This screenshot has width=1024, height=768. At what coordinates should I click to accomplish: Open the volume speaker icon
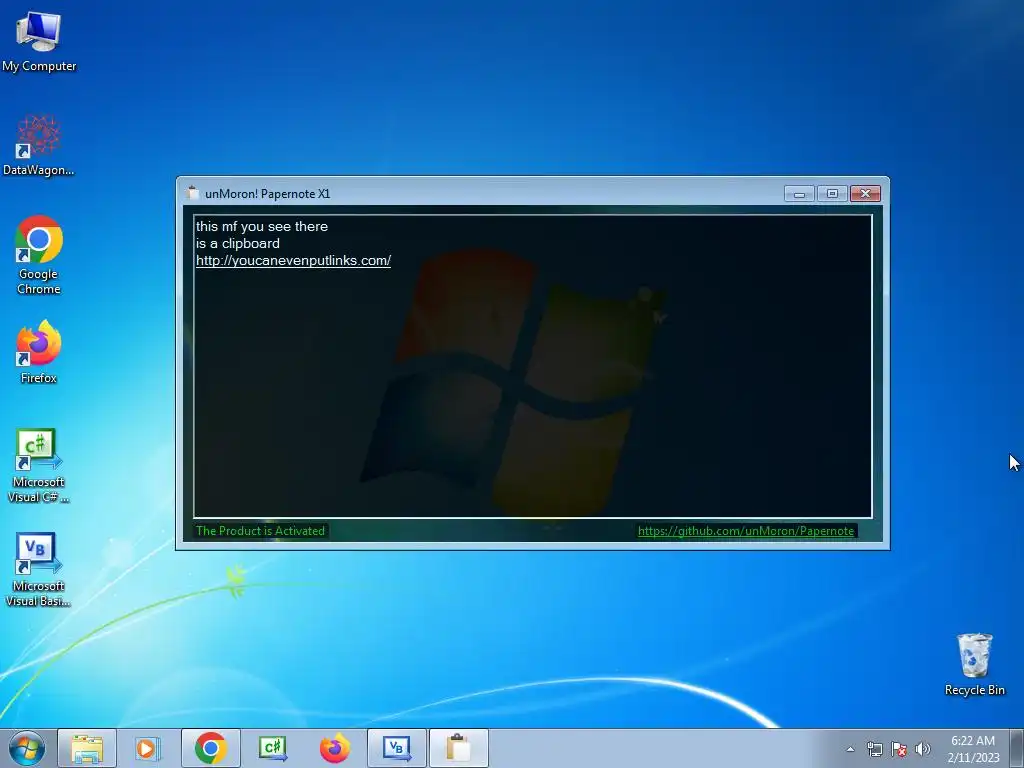click(923, 749)
